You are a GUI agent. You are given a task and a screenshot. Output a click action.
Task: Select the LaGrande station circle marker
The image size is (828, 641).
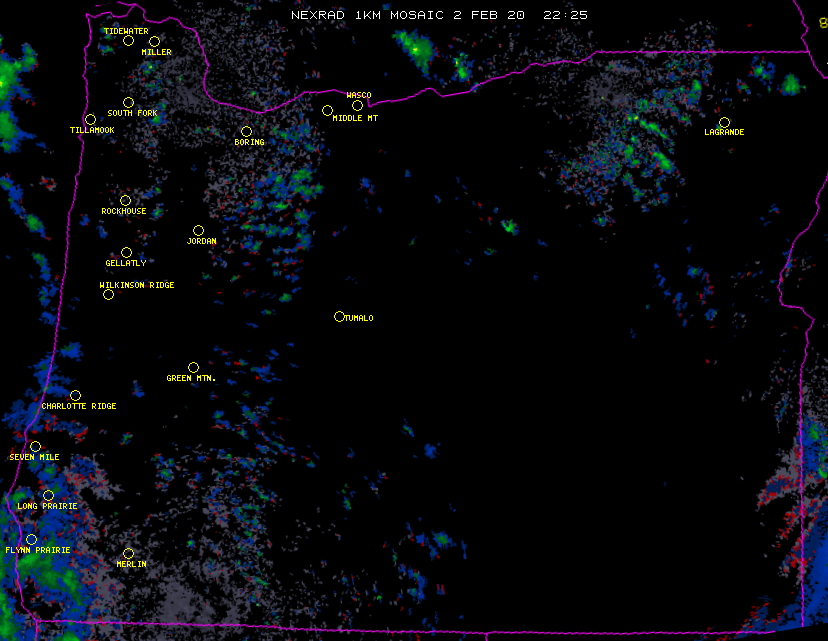pyautogui.click(x=724, y=123)
